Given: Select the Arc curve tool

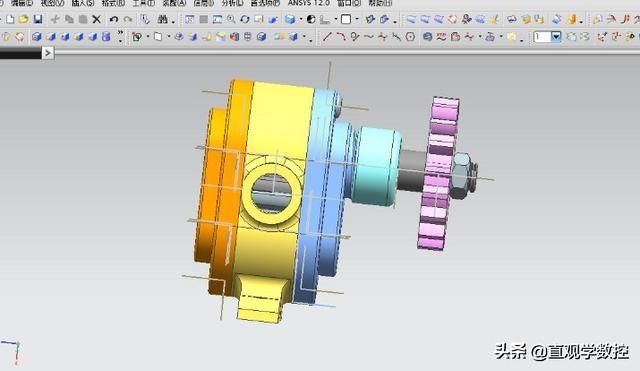Looking at the screenshot, I should coord(340,37).
